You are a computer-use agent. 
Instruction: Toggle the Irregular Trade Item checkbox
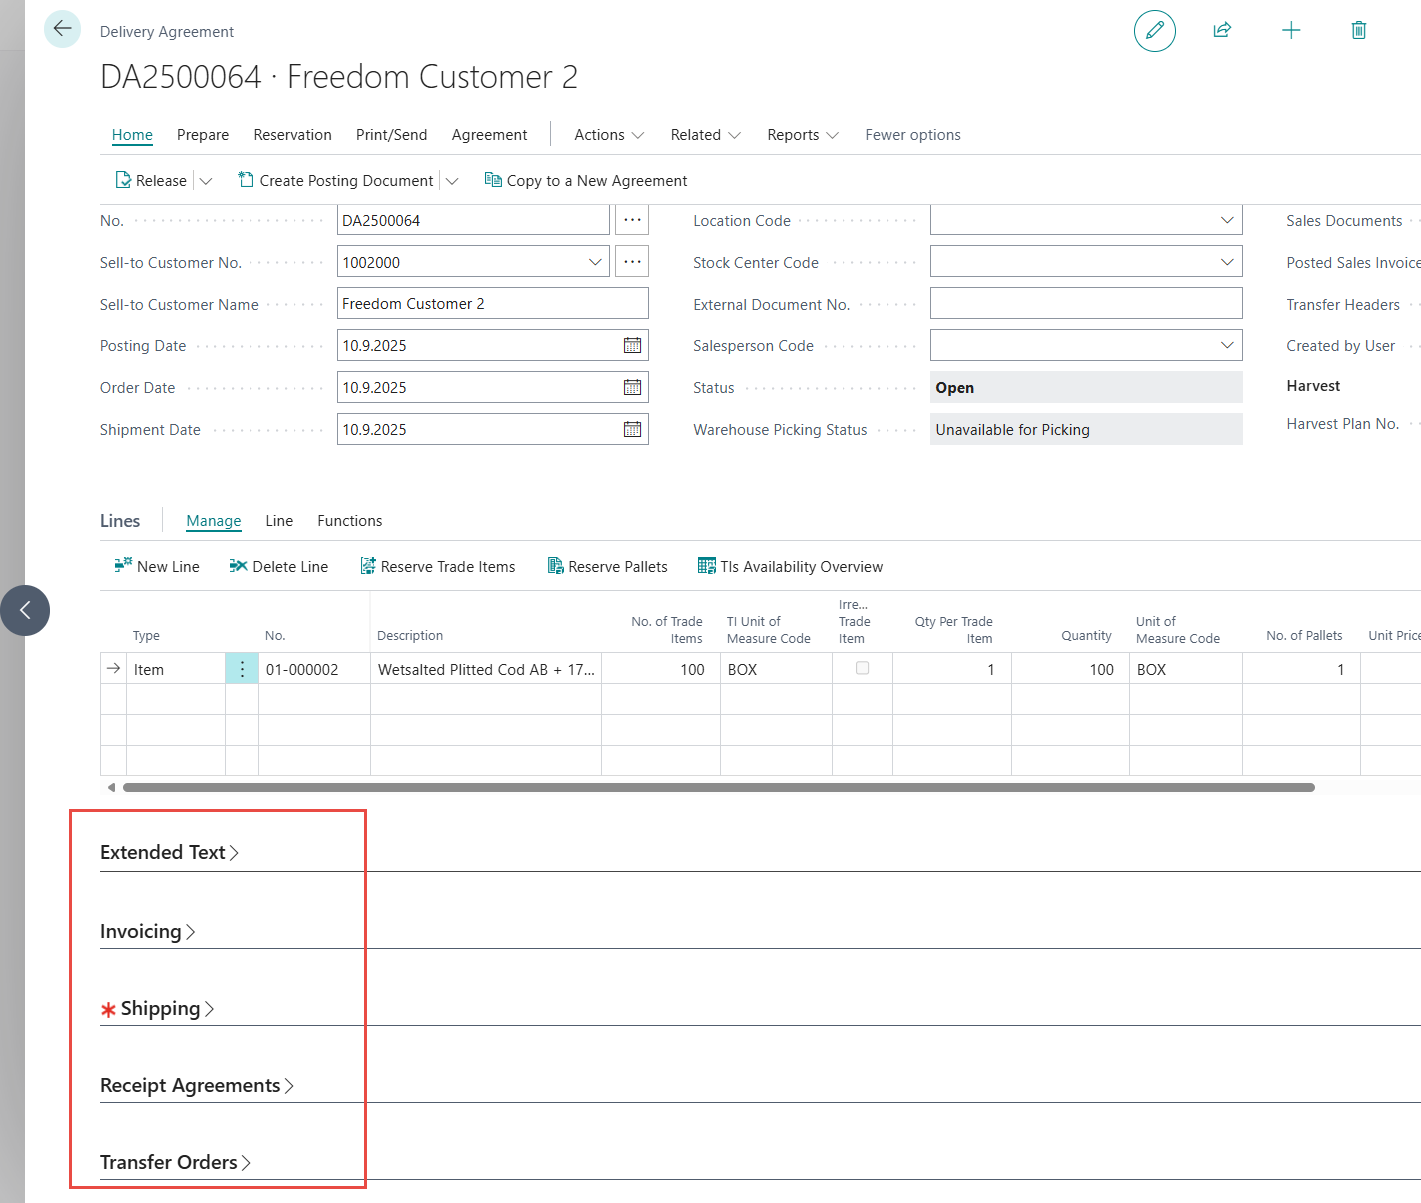862,669
